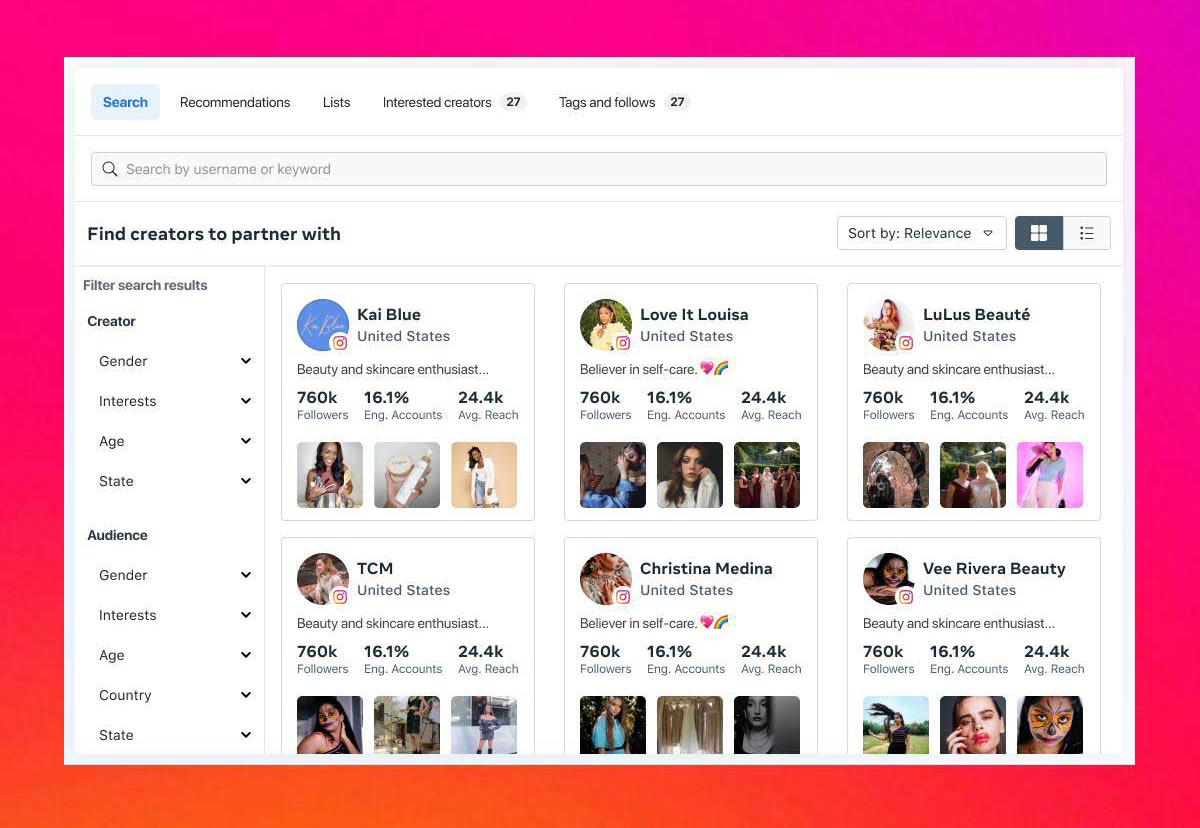The image size is (1200, 828).
Task: View Love It Louisa's portrait post thumbnail
Action: 690,475
